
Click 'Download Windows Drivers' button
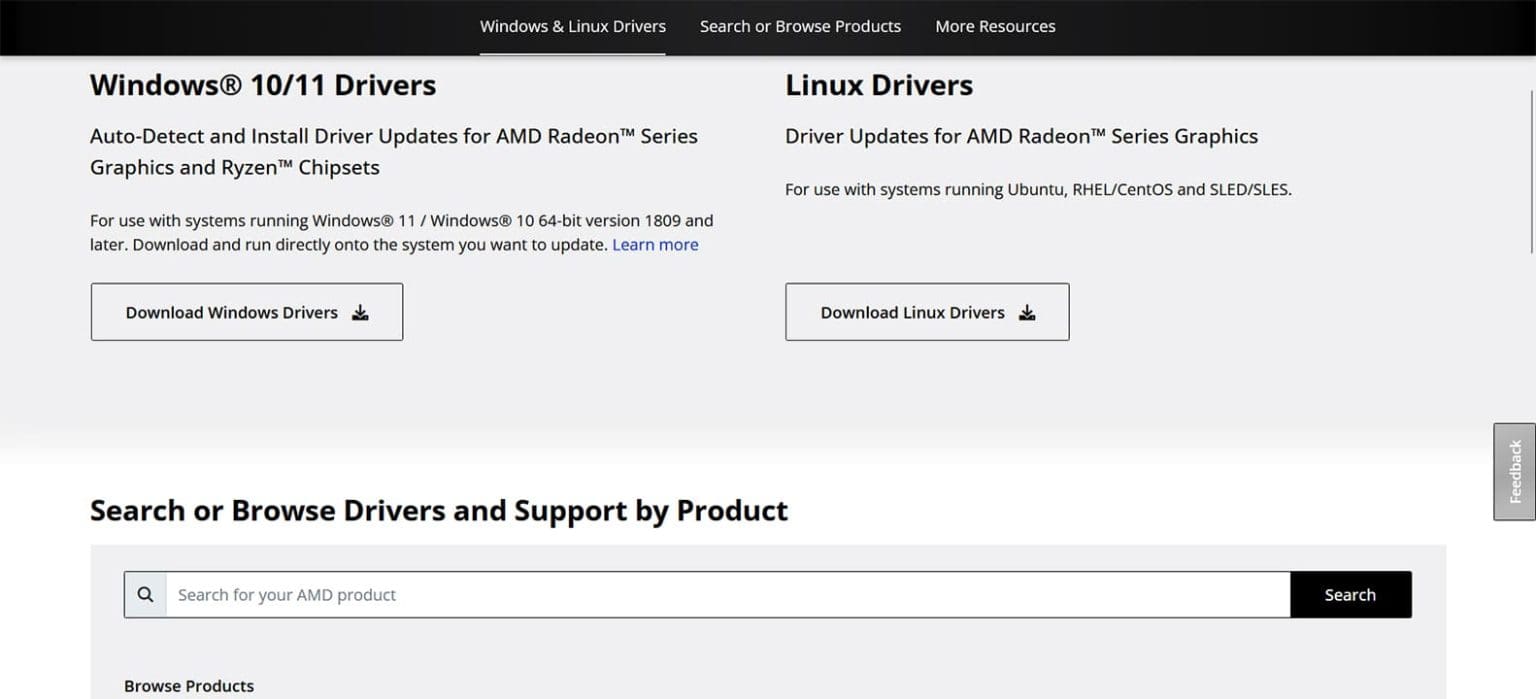pos(246,312)
